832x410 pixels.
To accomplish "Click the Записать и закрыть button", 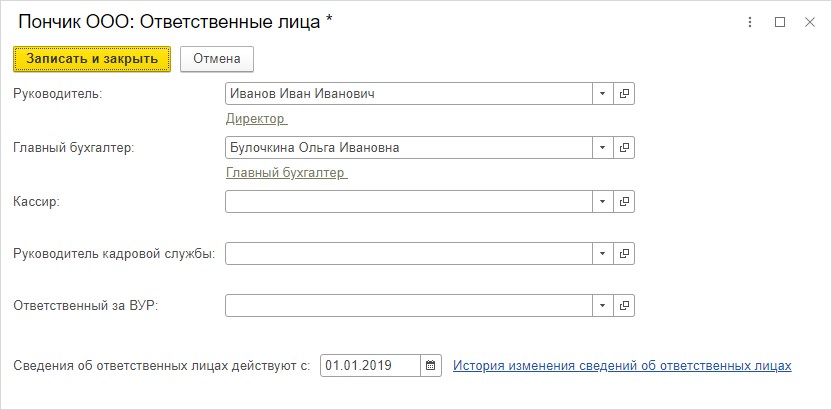I will coord(92,59).
